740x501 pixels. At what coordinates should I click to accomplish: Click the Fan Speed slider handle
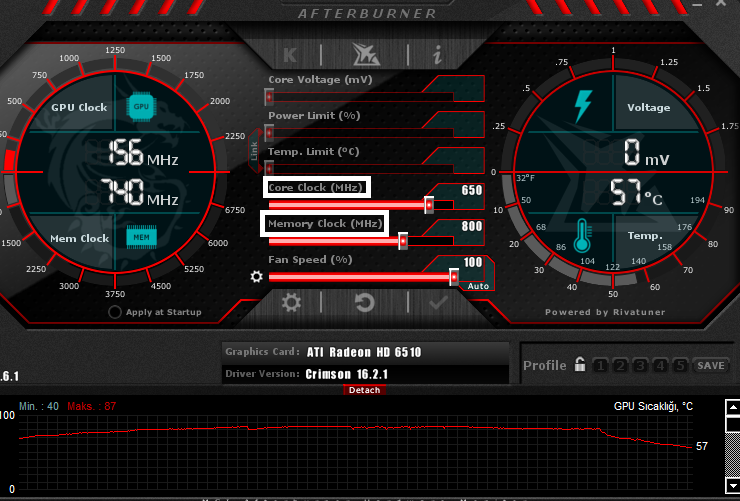point(454,277)
